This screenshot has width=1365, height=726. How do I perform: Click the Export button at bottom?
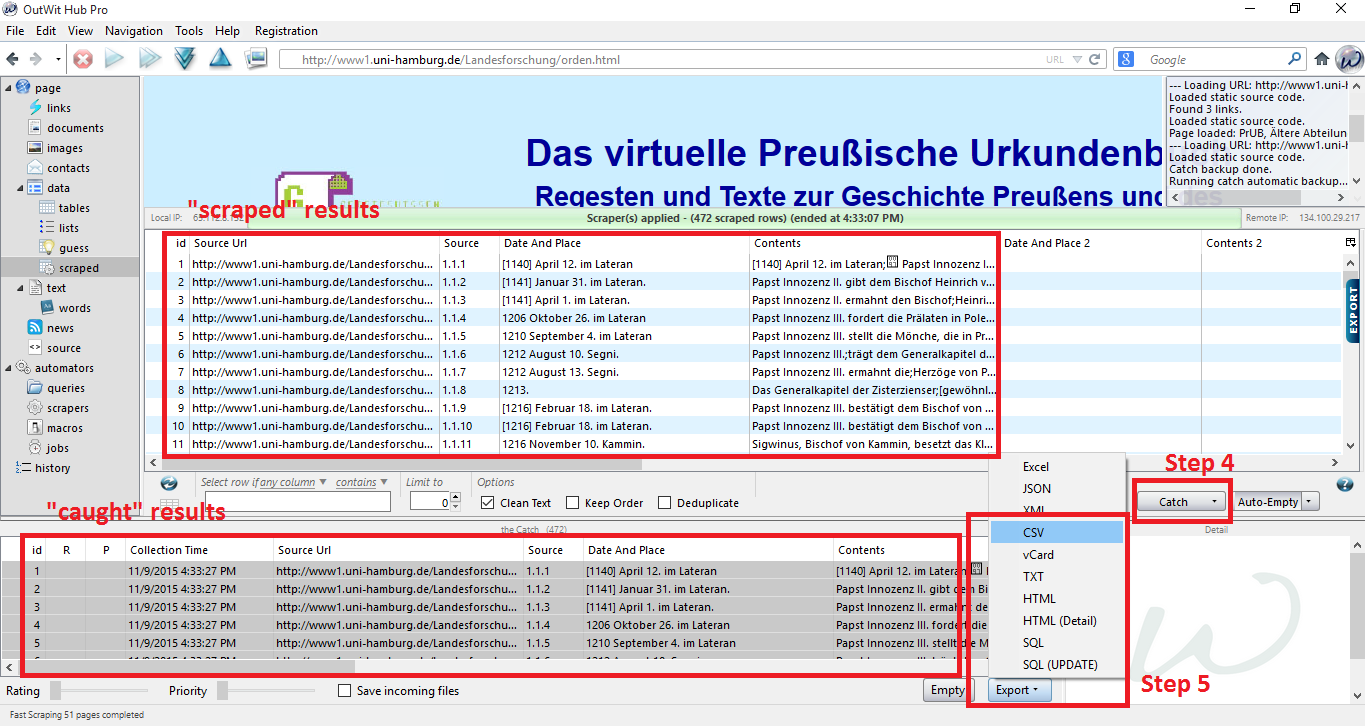tap(1018, 690)
